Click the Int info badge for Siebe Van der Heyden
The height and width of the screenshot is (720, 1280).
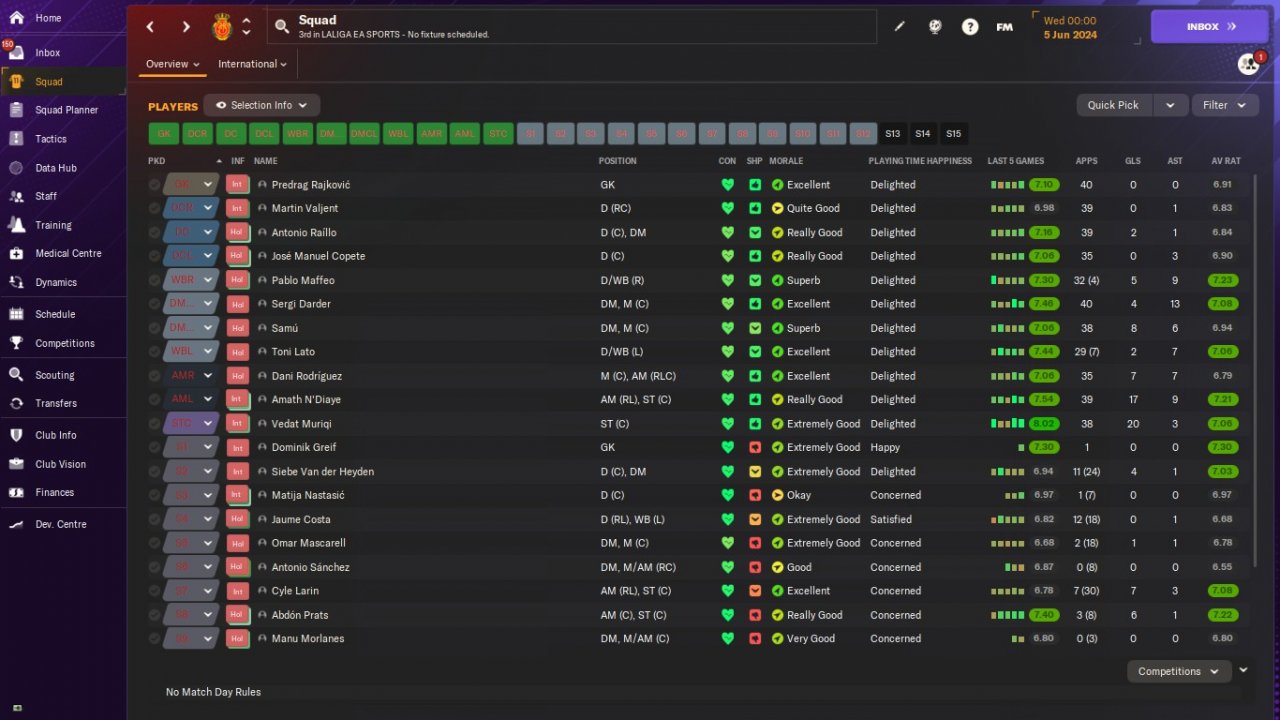(237, 472)
